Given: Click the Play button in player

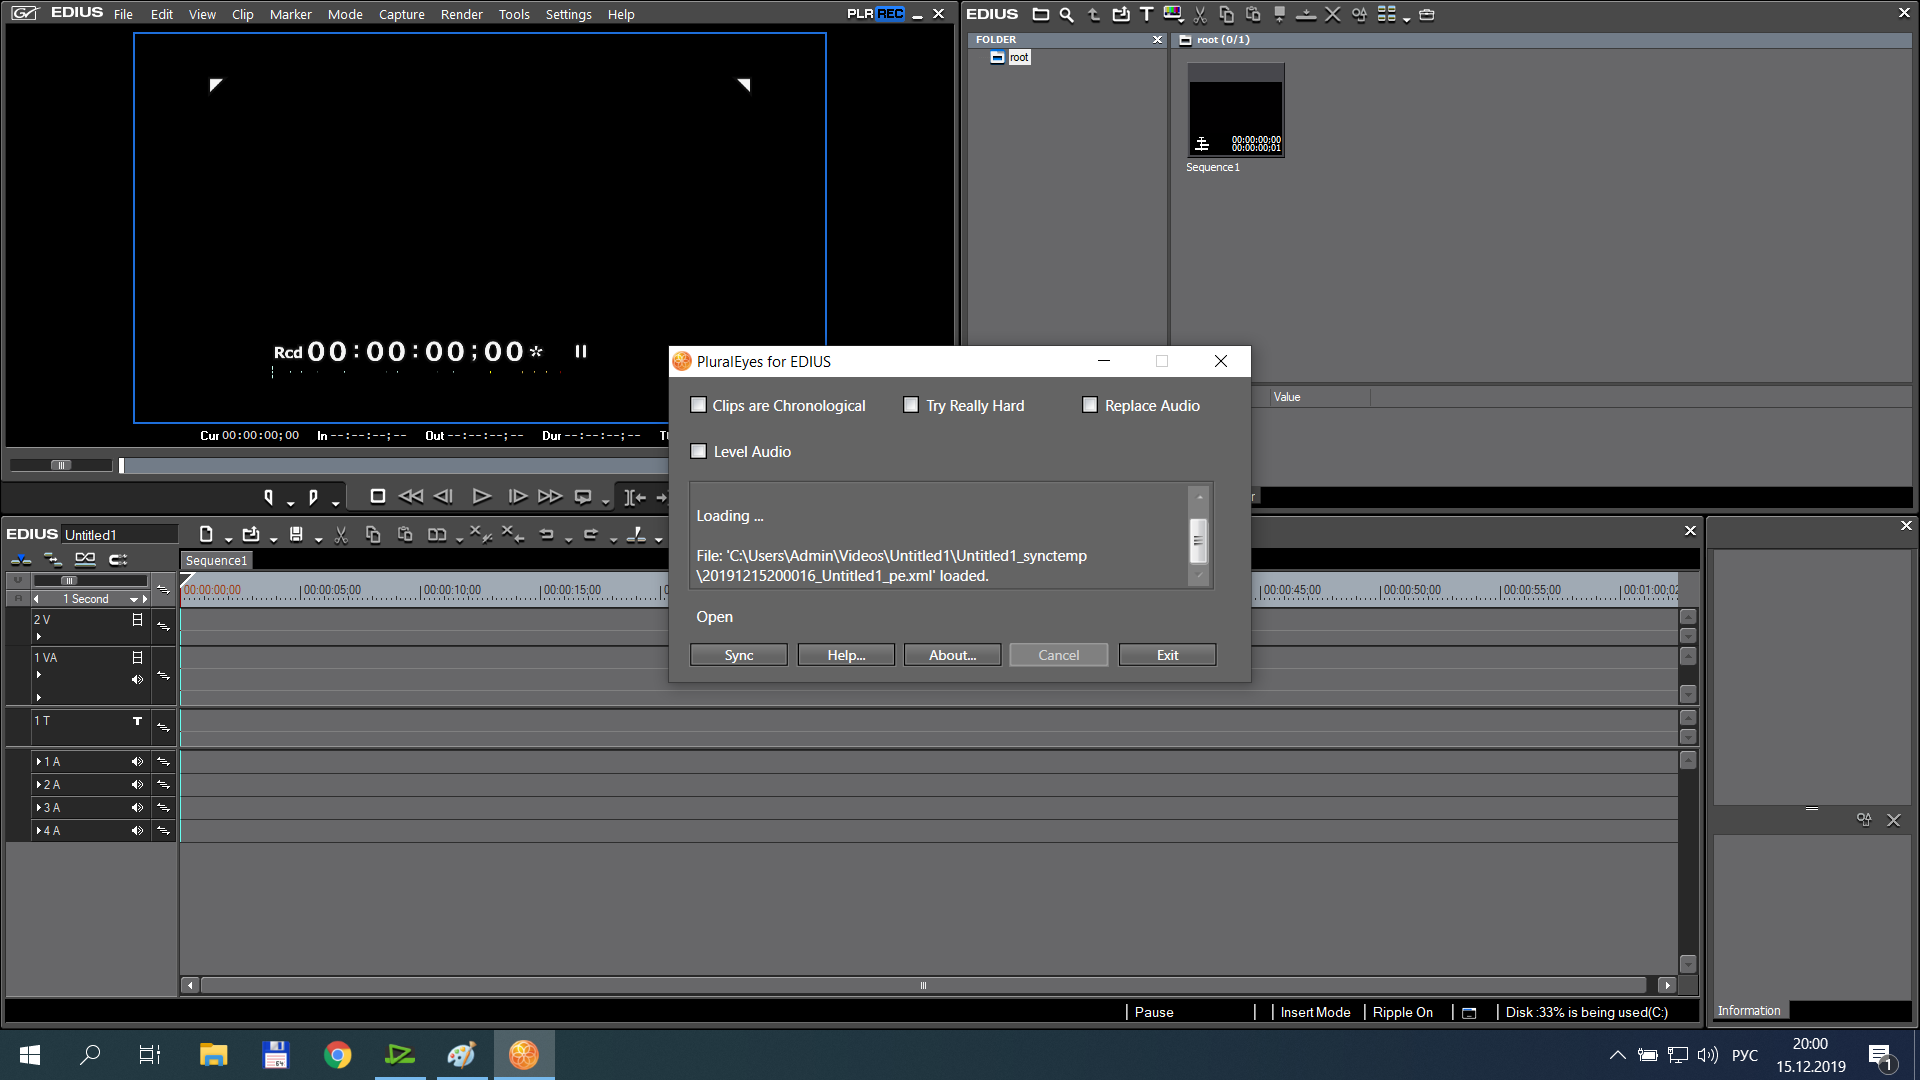Looking at the screenshot, I should tap(481, 496).
